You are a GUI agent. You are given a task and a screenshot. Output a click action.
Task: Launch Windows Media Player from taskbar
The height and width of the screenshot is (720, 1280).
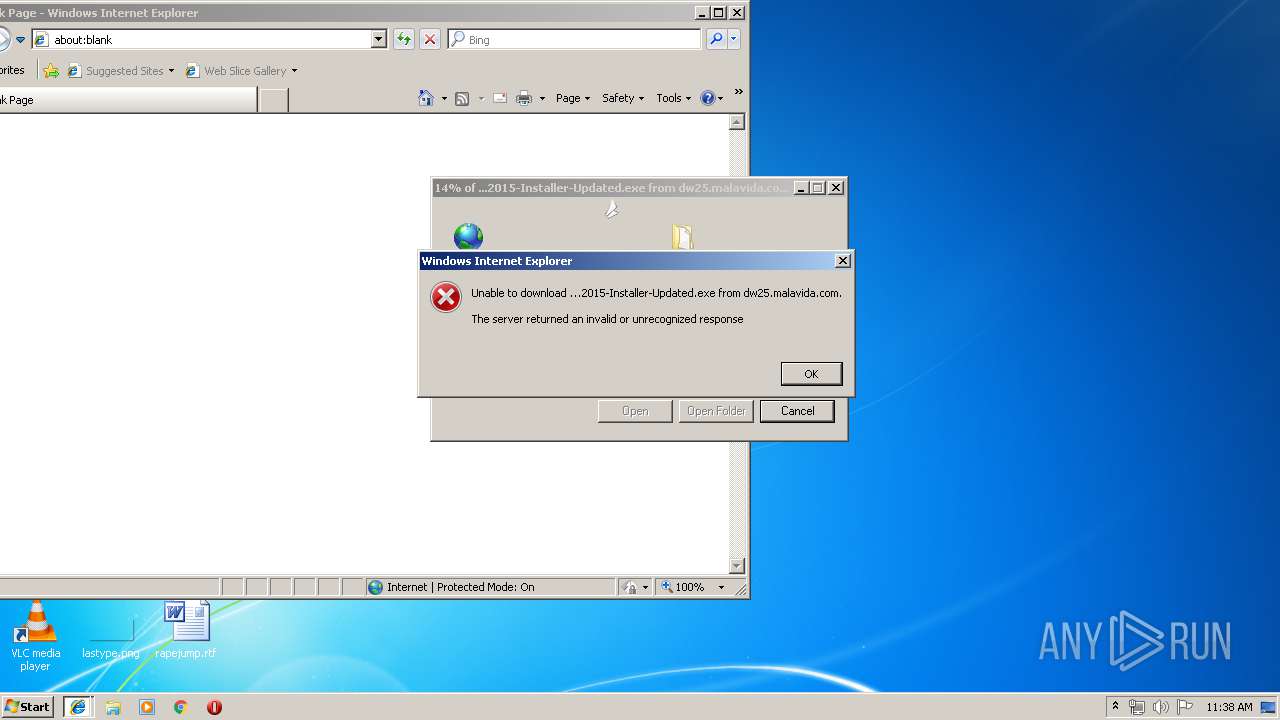147,707
